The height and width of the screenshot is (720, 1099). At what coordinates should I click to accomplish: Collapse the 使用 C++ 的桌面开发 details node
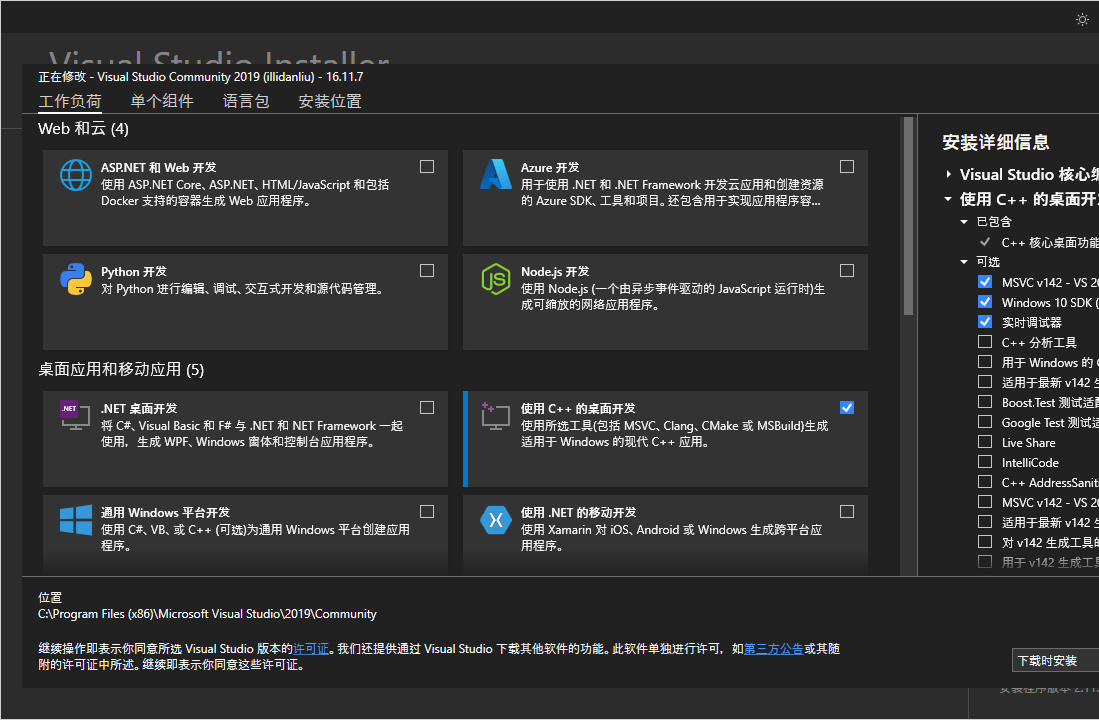coord(948,199)
